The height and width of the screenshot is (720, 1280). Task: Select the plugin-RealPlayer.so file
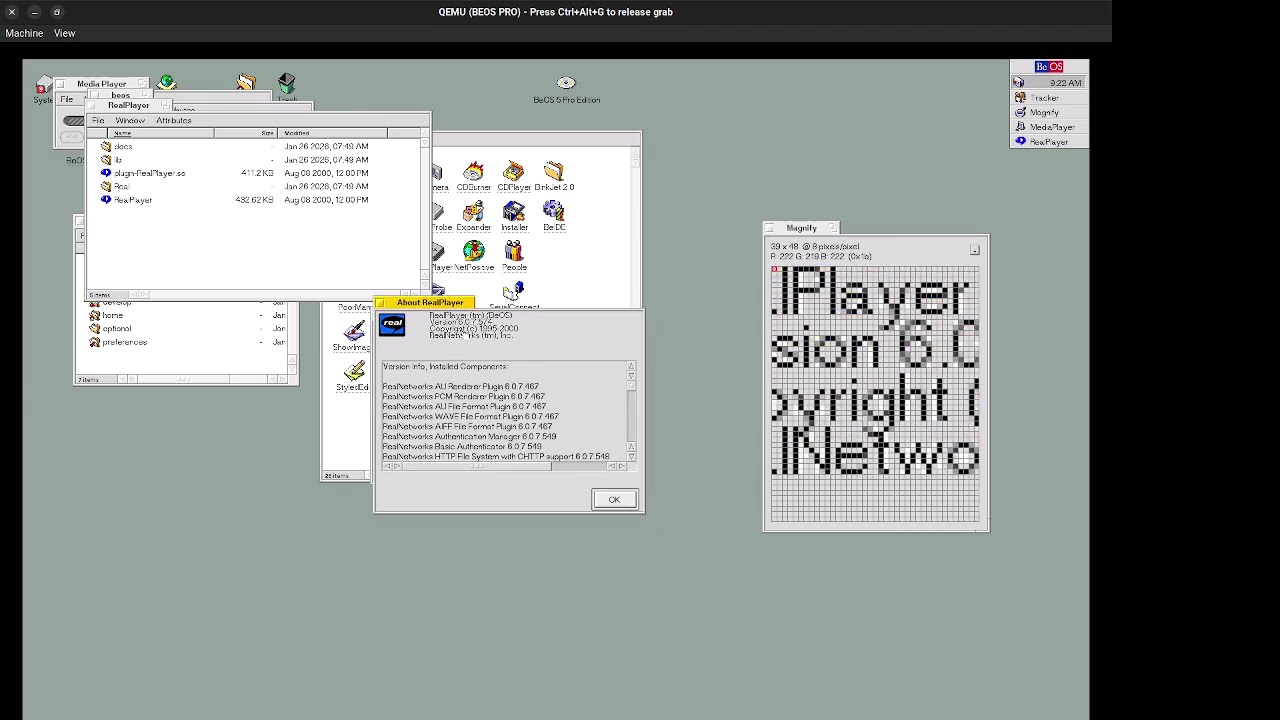click(143, 173)
